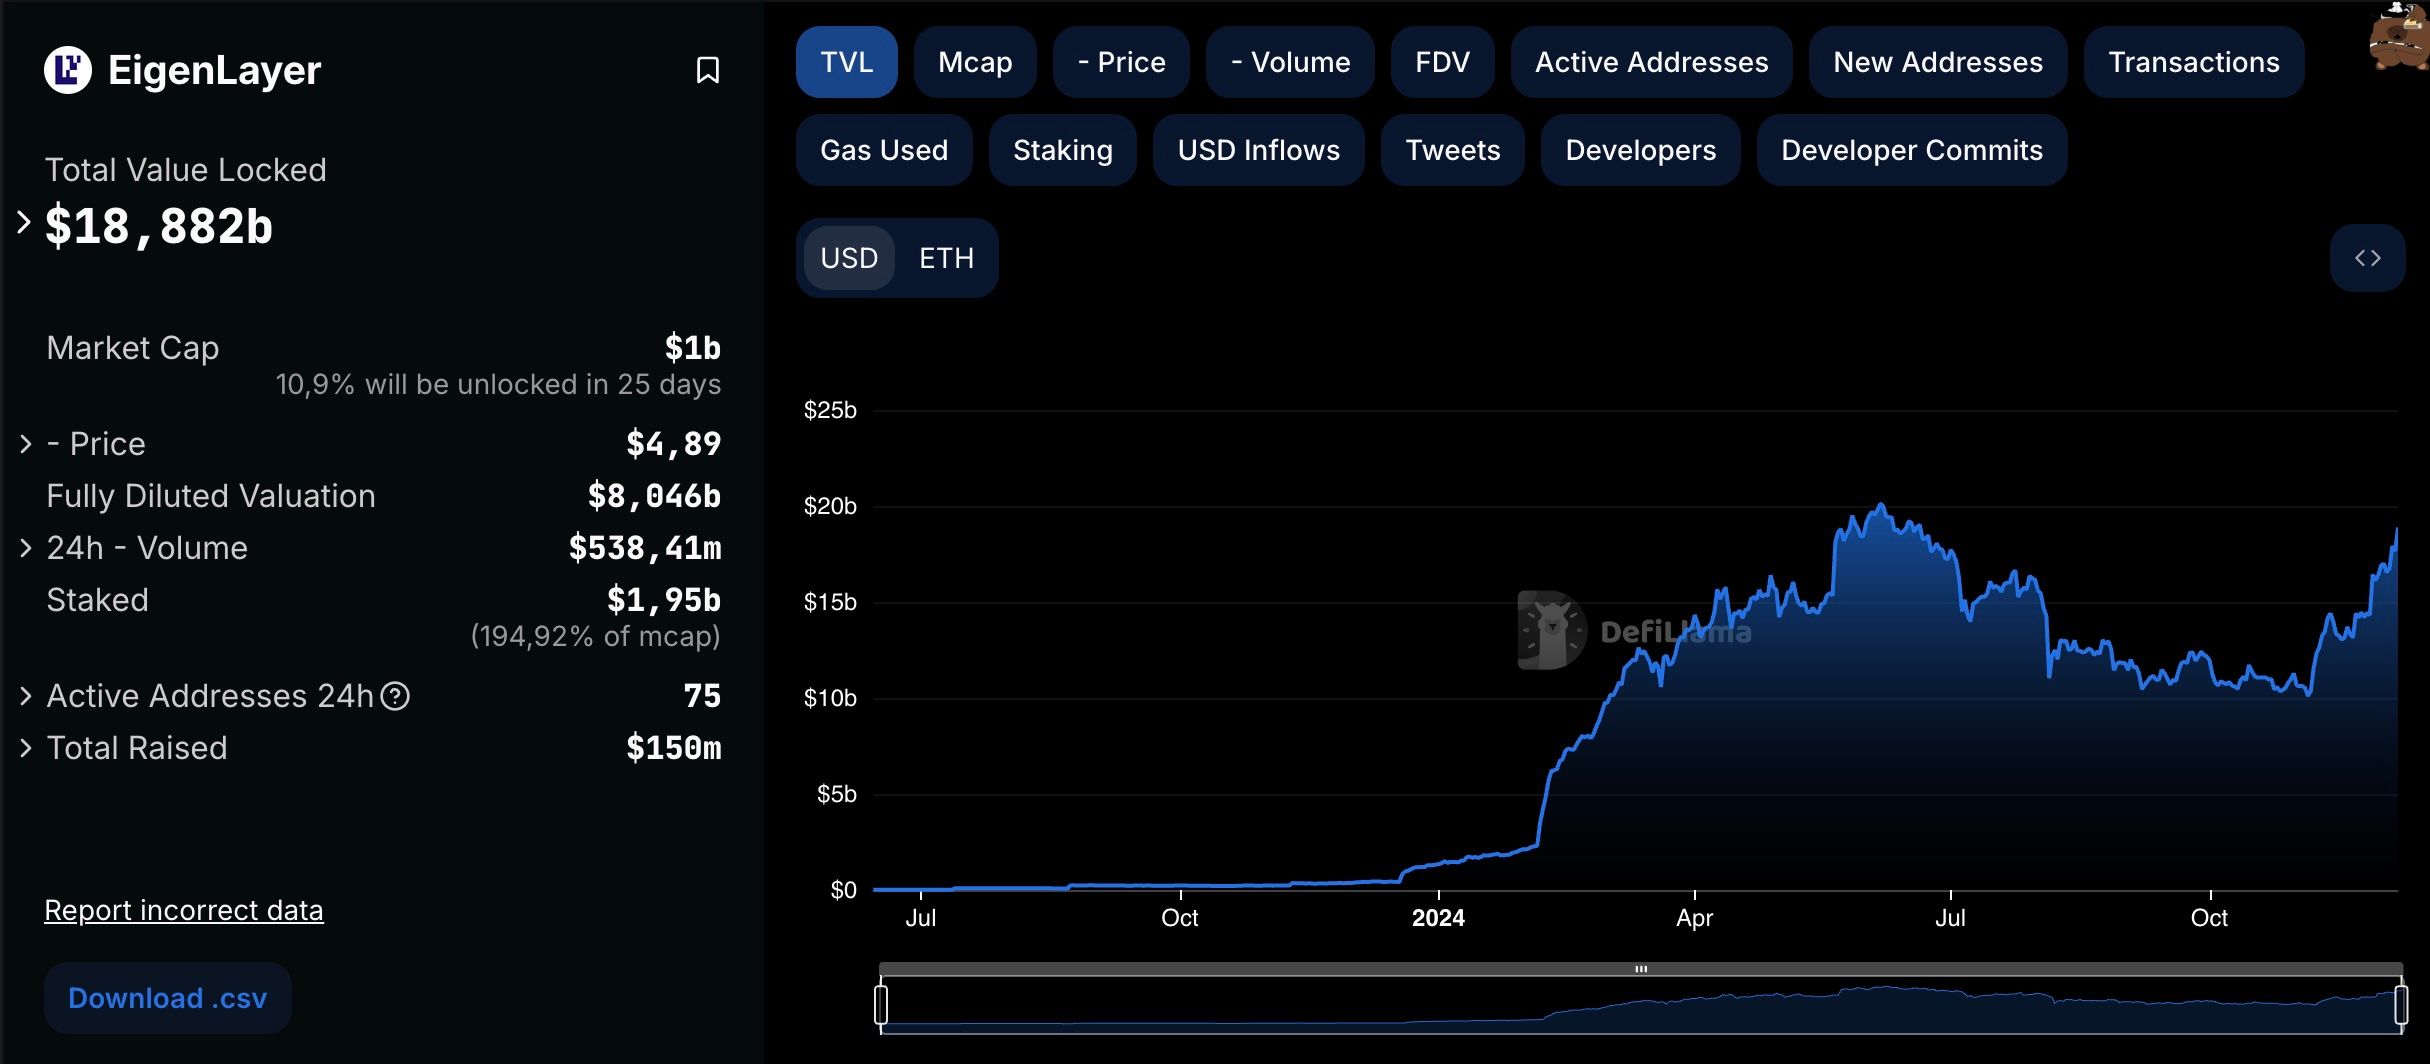The height and width of the screenshot is (1064, 2430).
Task: Toggle the Staking chart metric
Action: (x=1063, y=150)
